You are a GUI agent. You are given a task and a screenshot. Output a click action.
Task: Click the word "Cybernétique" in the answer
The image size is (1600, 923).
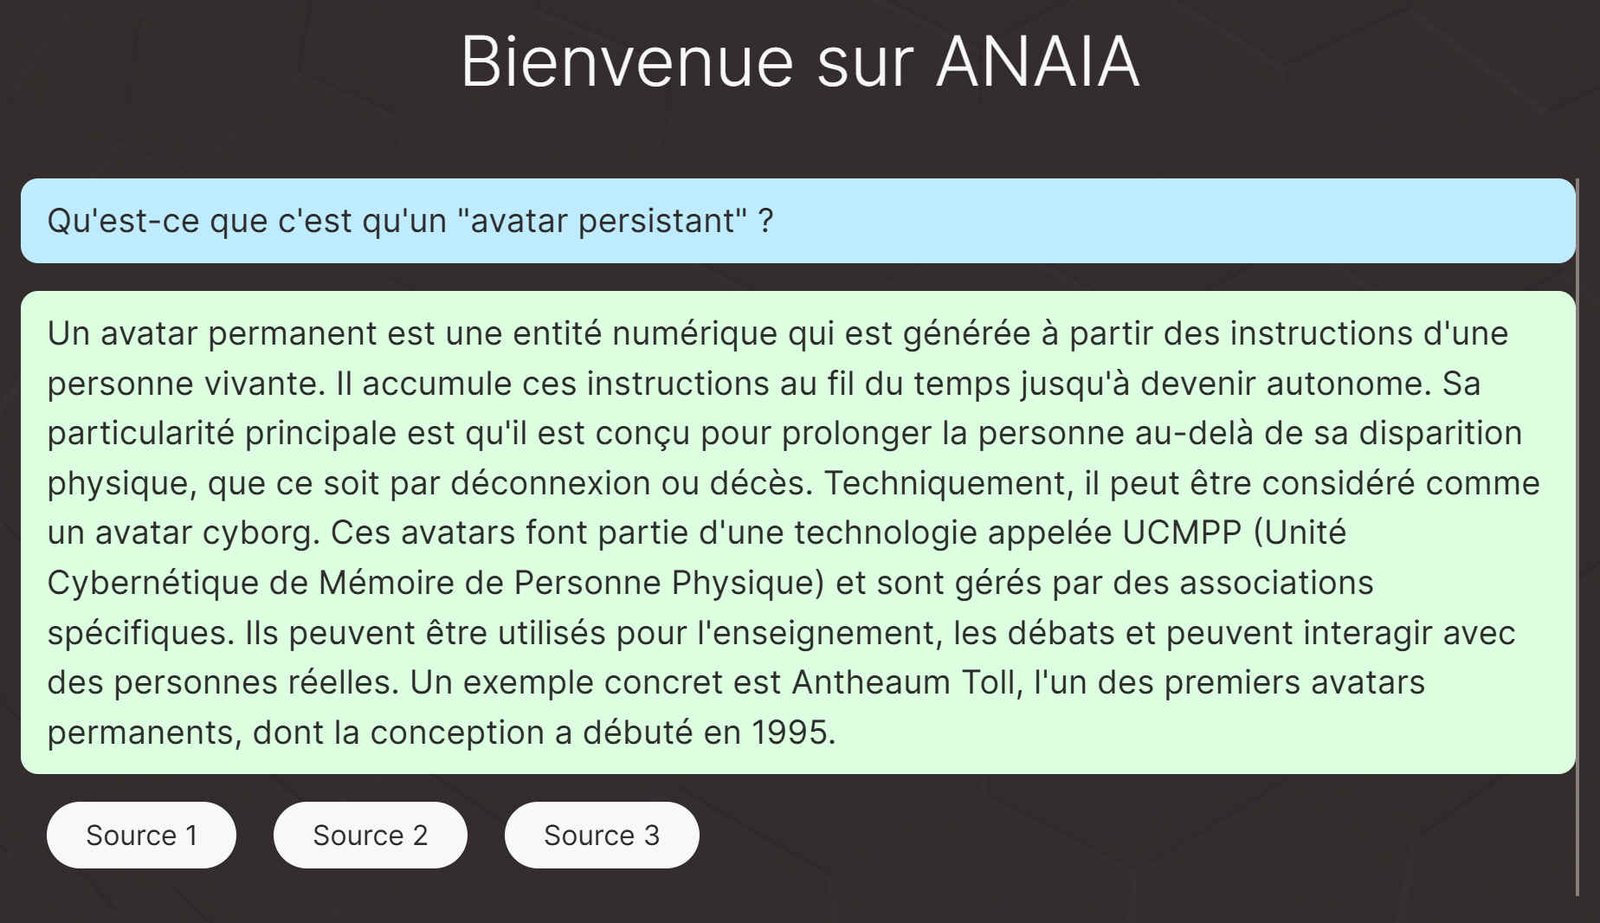(x=177, y=582)
